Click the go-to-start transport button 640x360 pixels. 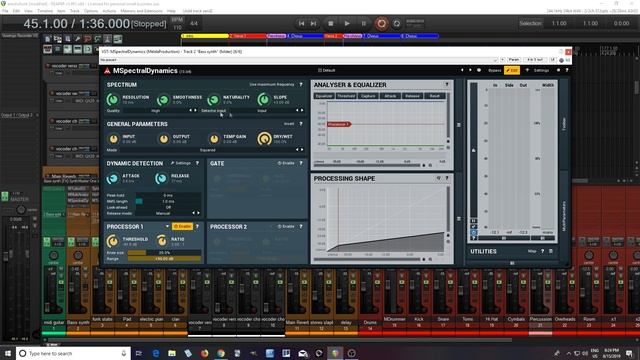[x=301, y=24]
